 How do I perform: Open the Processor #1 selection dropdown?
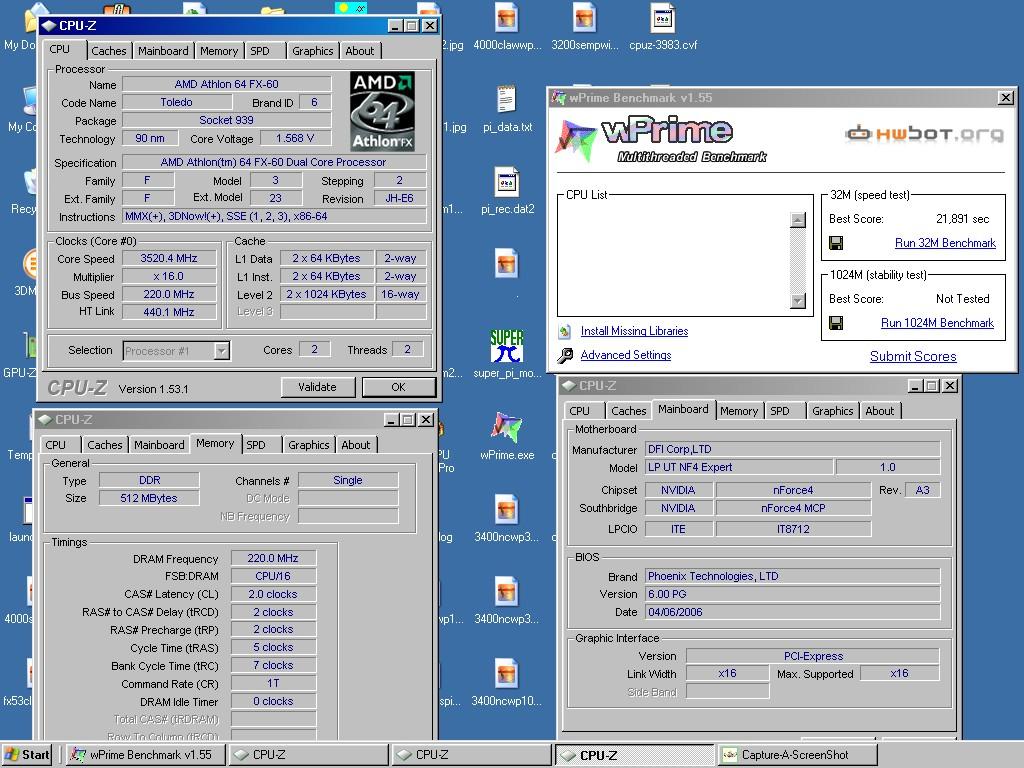click(x=222, y=351)
